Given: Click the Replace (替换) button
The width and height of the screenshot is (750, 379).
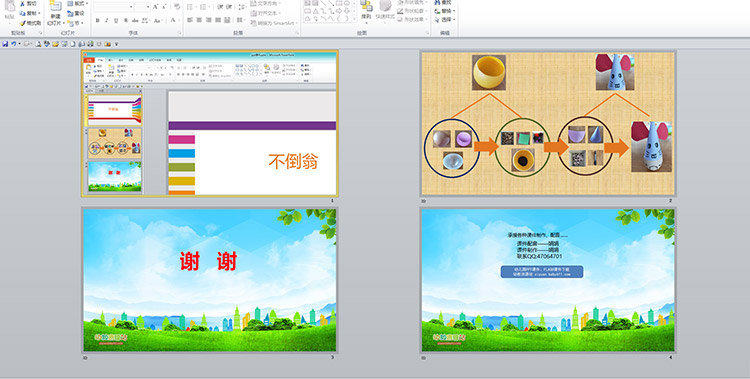Looking at the screenshot, I should [x=446, y=11].
